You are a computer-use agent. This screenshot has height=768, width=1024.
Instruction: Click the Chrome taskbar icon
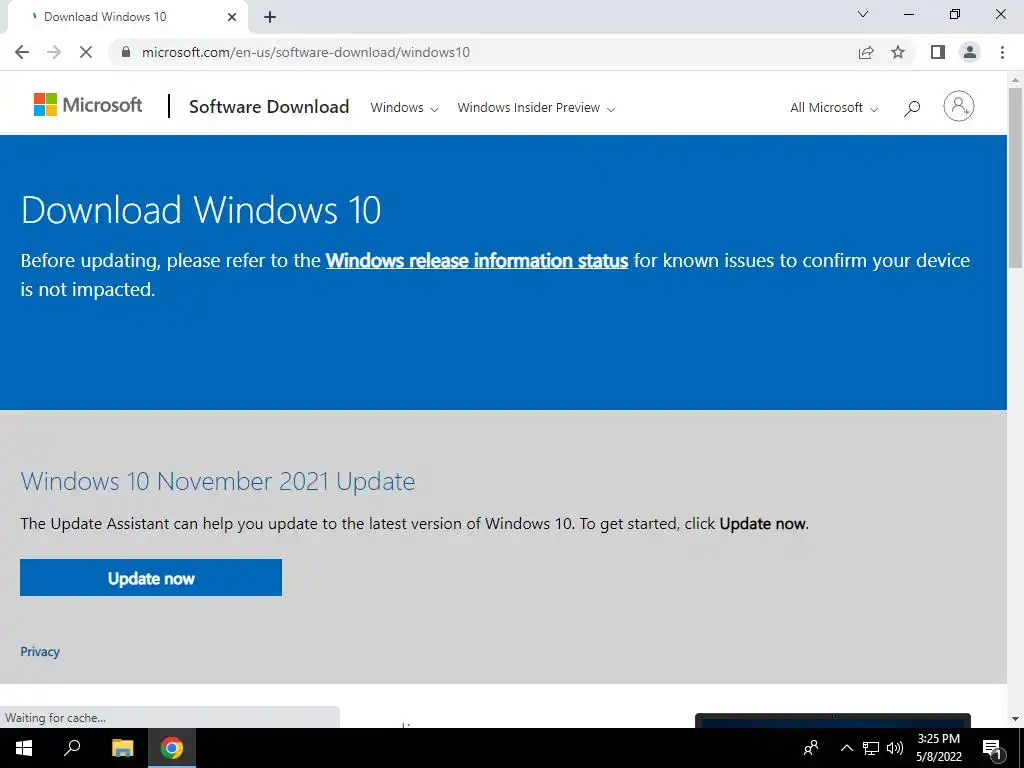click(x=172, y=748)
